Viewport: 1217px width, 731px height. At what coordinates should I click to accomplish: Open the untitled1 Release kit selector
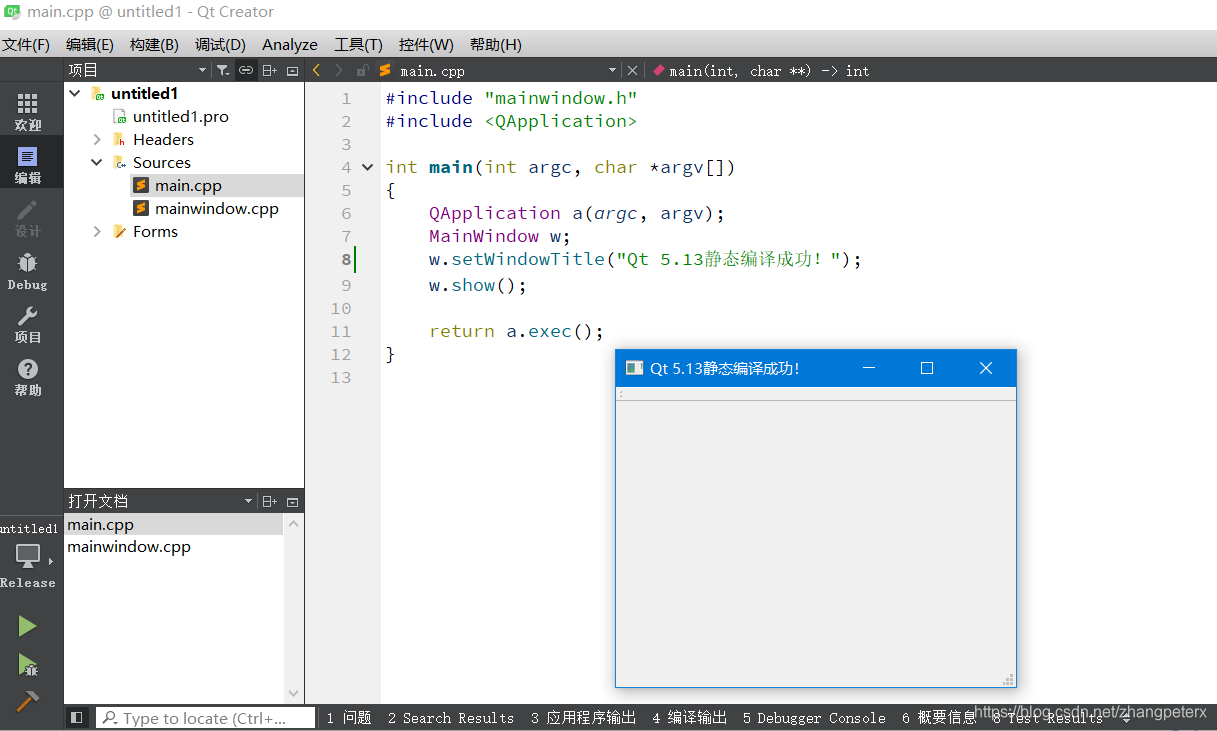tap(28, 555)
